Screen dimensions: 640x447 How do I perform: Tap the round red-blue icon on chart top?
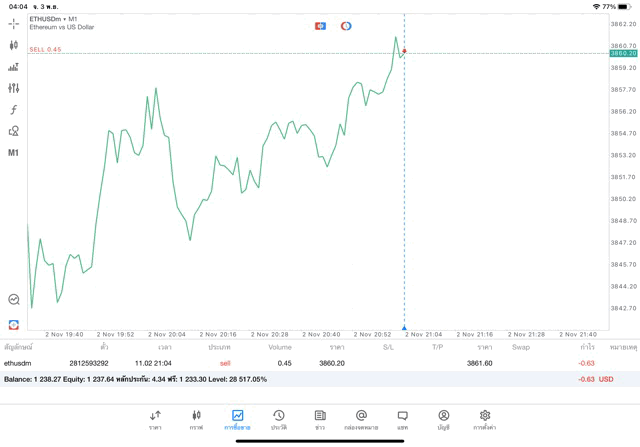pyautogui.click(x=346, y=26)
